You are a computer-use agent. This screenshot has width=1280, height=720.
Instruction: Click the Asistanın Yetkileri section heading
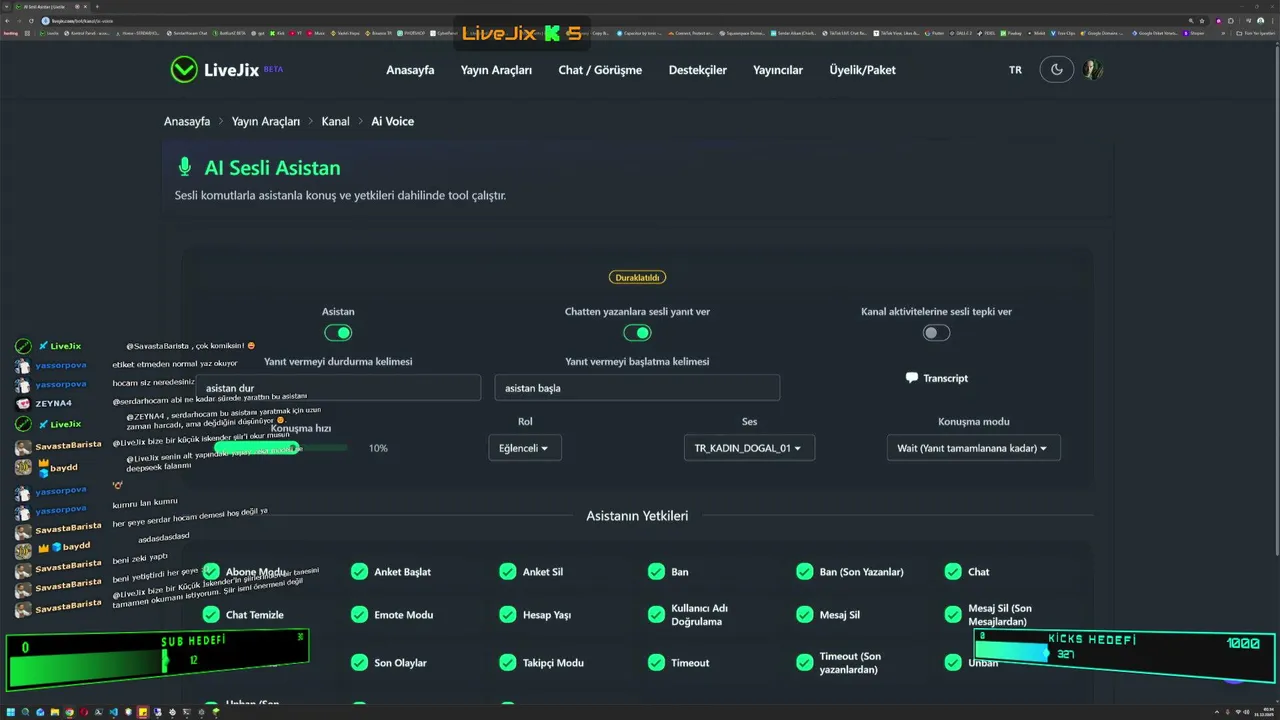(x=637, y=516)
